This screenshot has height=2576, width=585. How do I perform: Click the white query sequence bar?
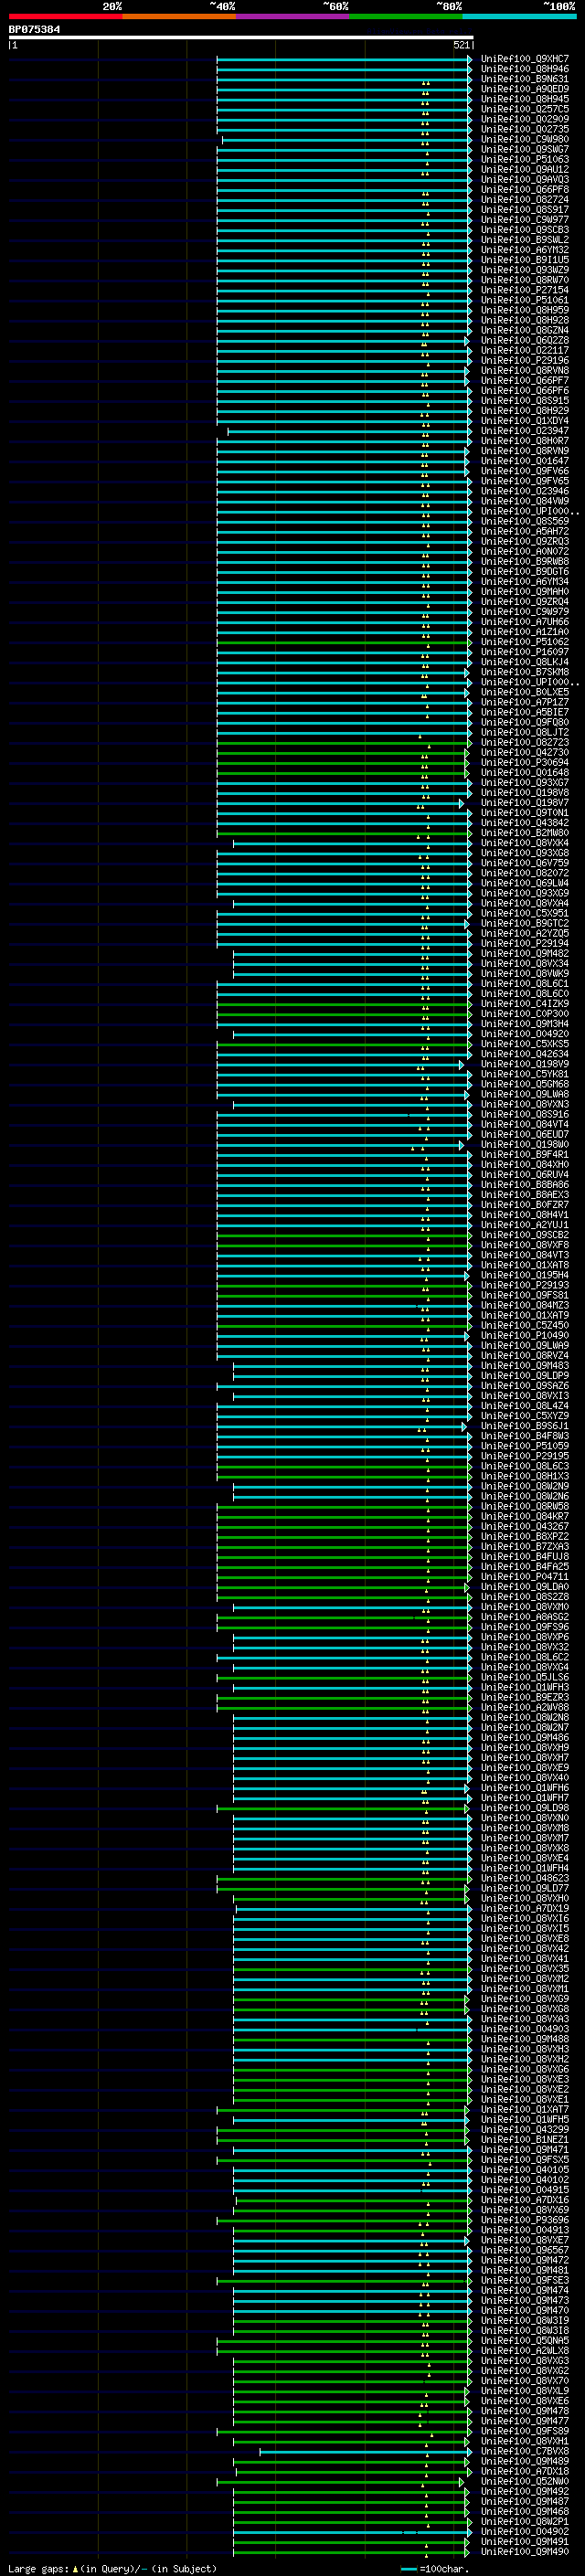pos(241,37)
